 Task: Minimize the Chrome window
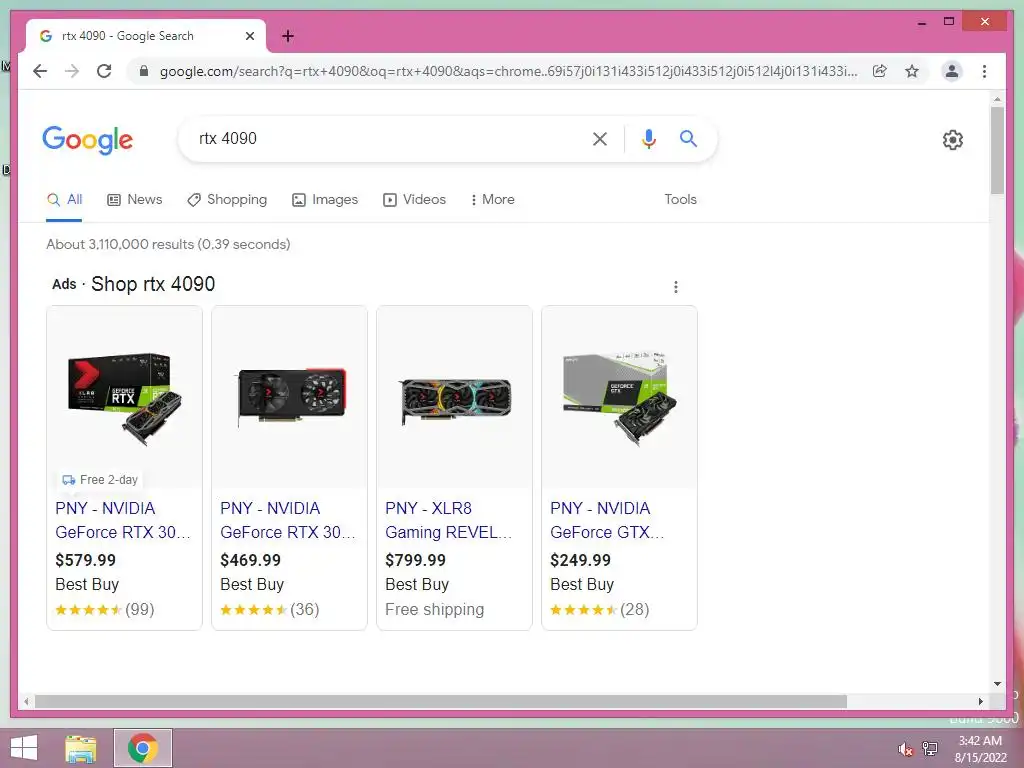(921, 22)
